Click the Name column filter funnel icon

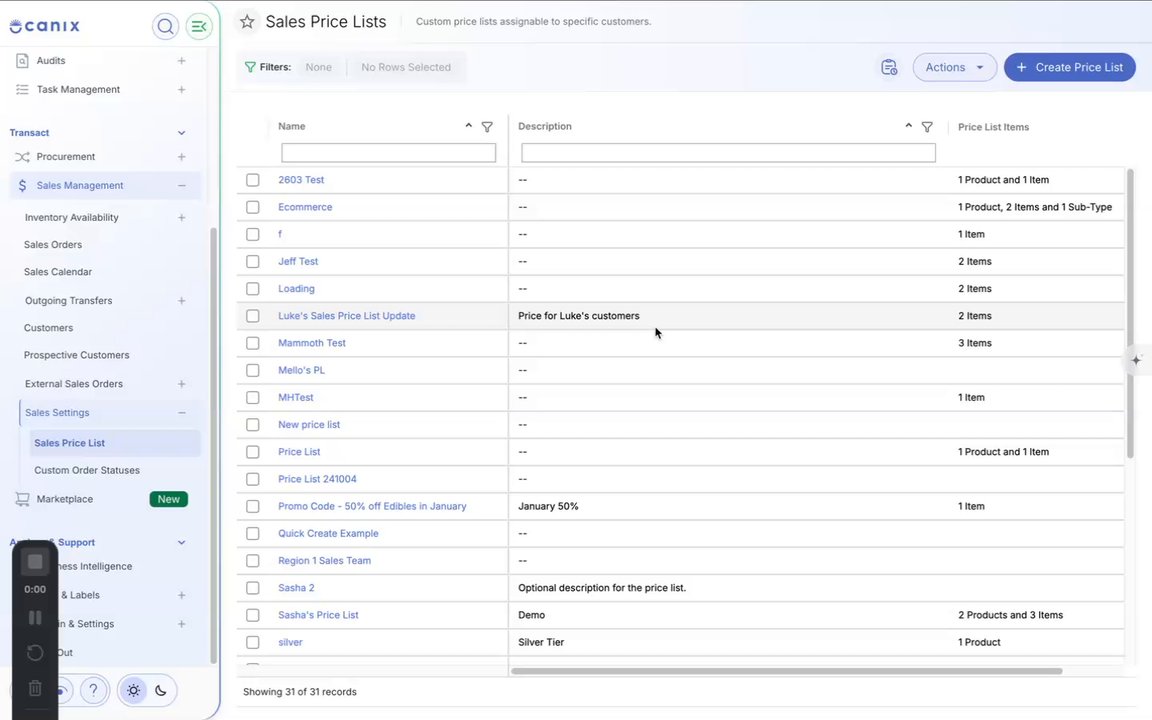coord(487,127)
